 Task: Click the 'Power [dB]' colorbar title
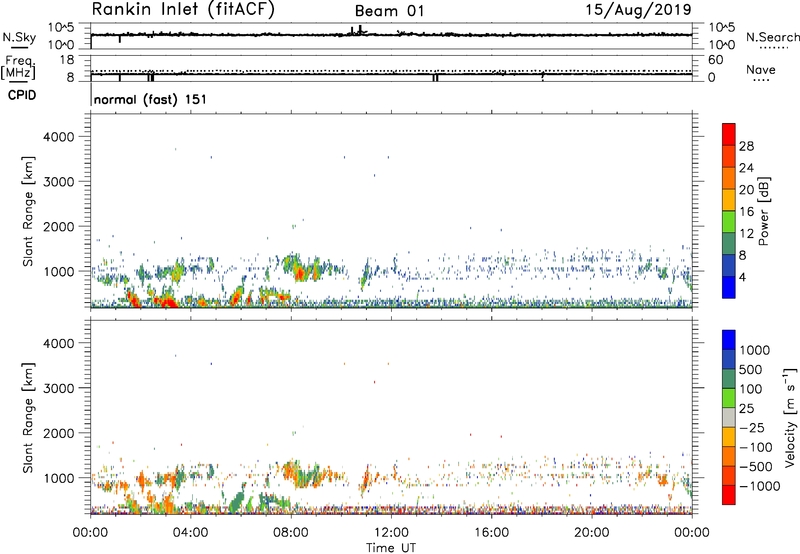[x=763, y=211]
